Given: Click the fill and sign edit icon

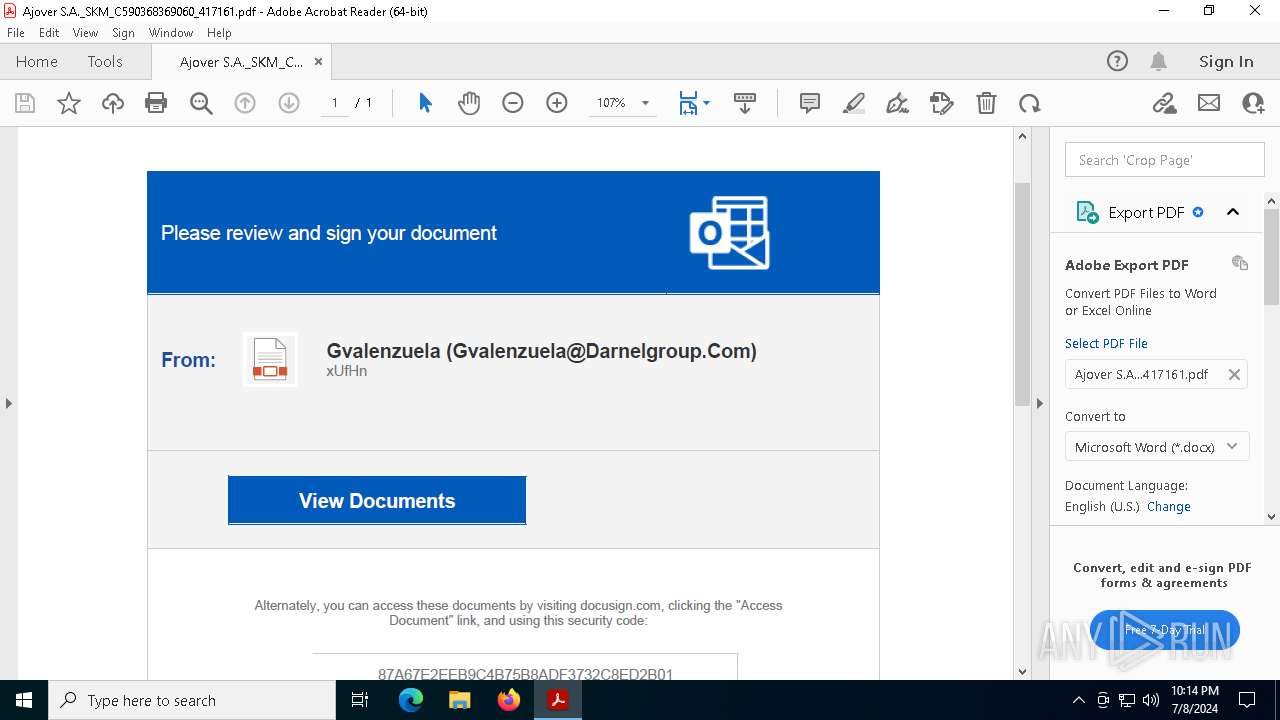Looking at the screenshot, I should point(942,103).
